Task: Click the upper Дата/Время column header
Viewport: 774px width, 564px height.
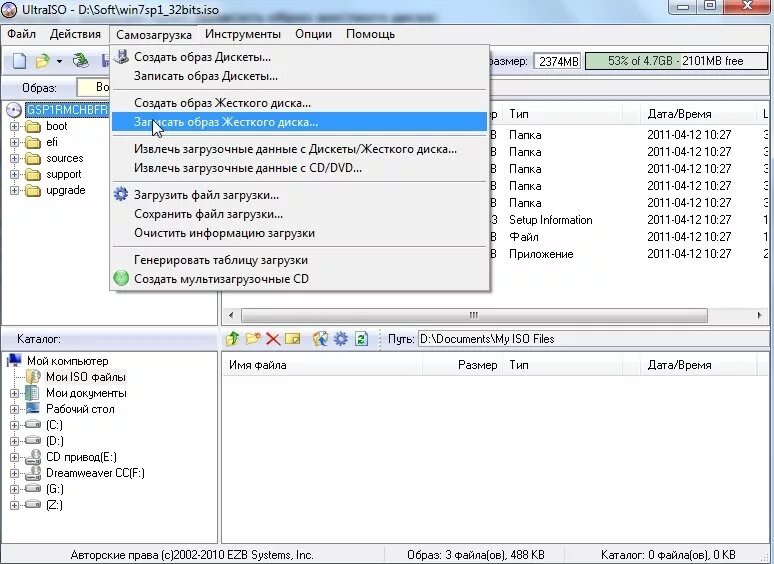Action: (698, 114)
